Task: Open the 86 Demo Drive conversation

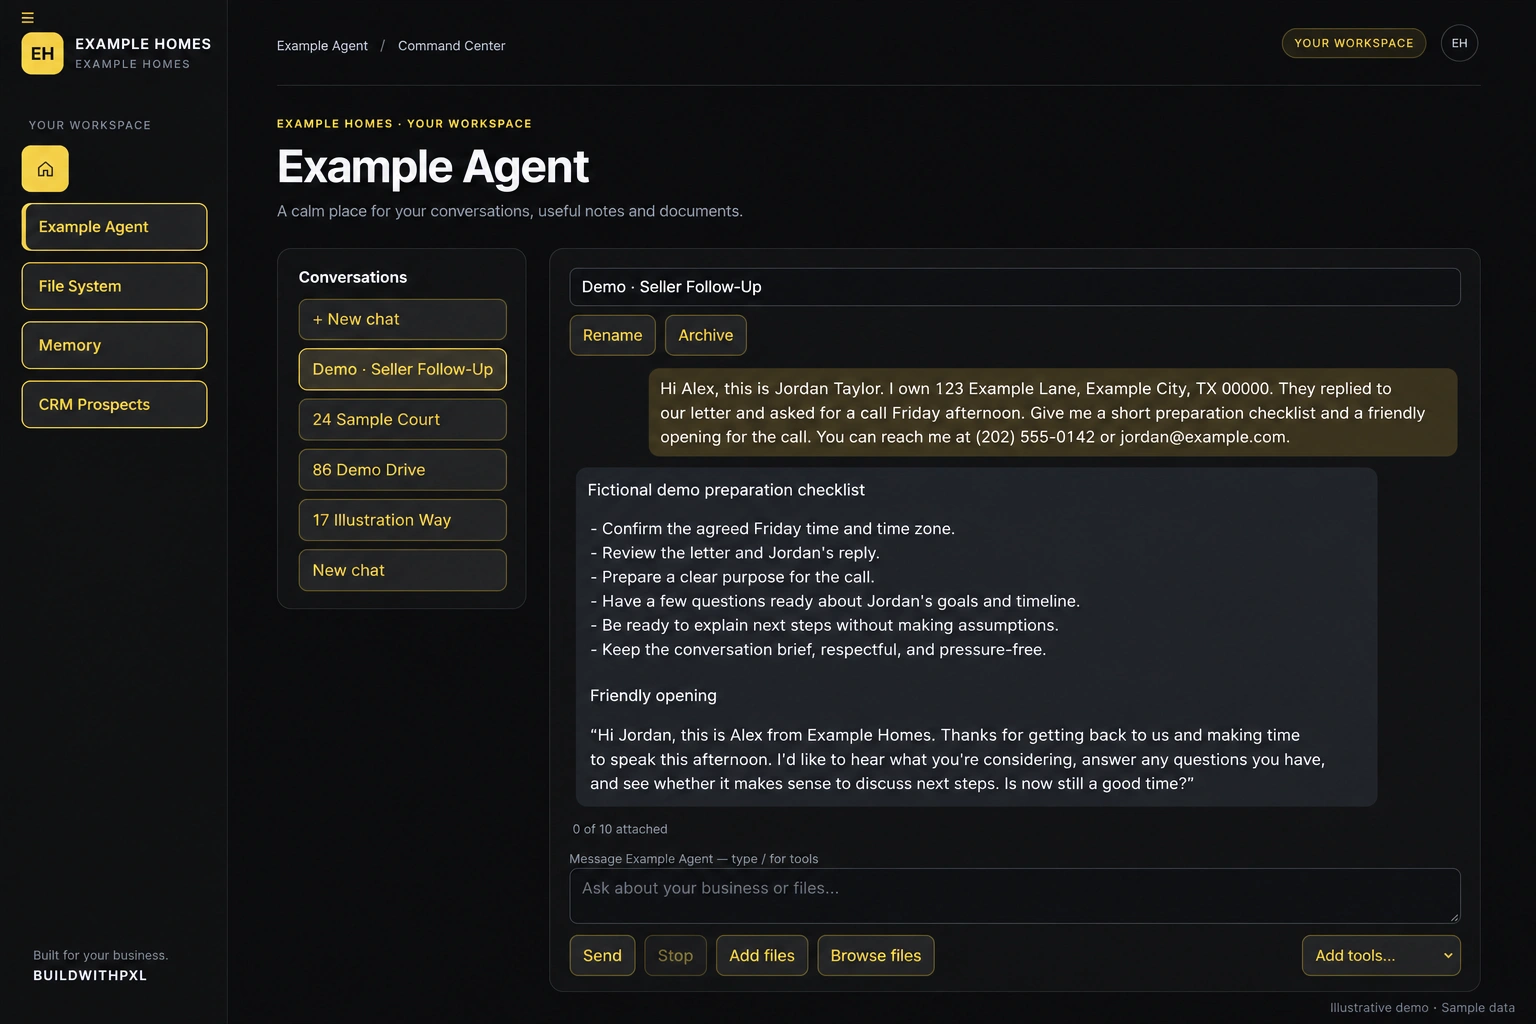Action: 402,470
